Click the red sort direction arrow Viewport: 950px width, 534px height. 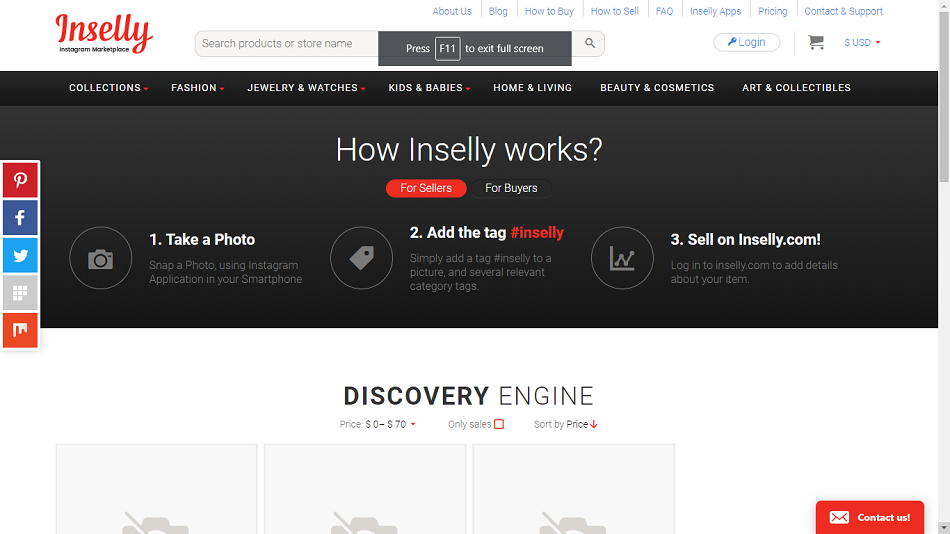pos(594,424)
